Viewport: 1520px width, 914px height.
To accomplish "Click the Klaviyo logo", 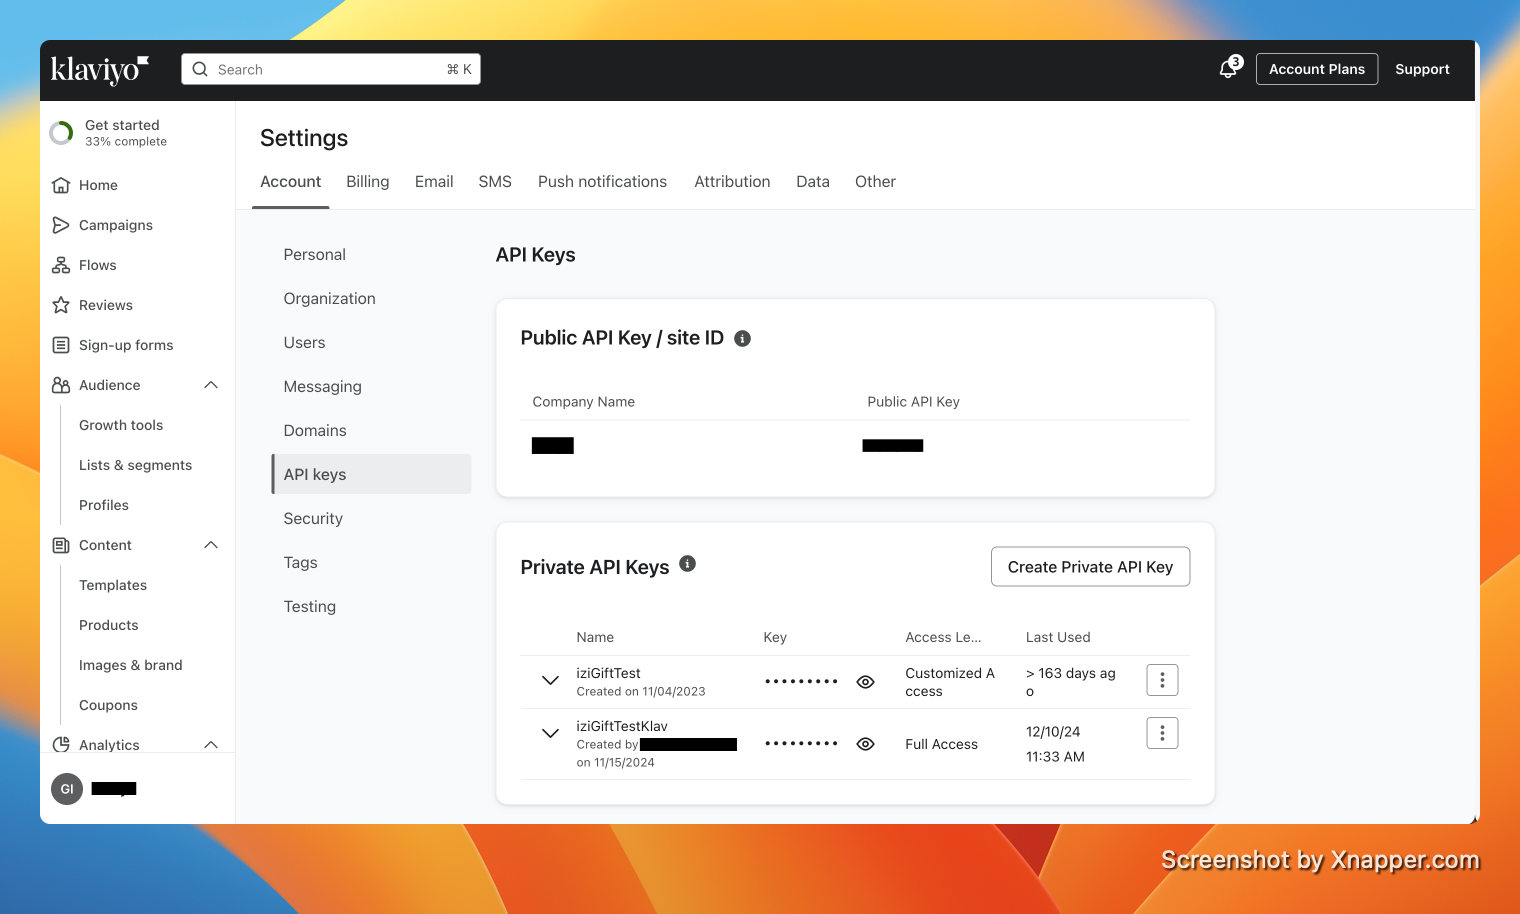I will (99, 69).
